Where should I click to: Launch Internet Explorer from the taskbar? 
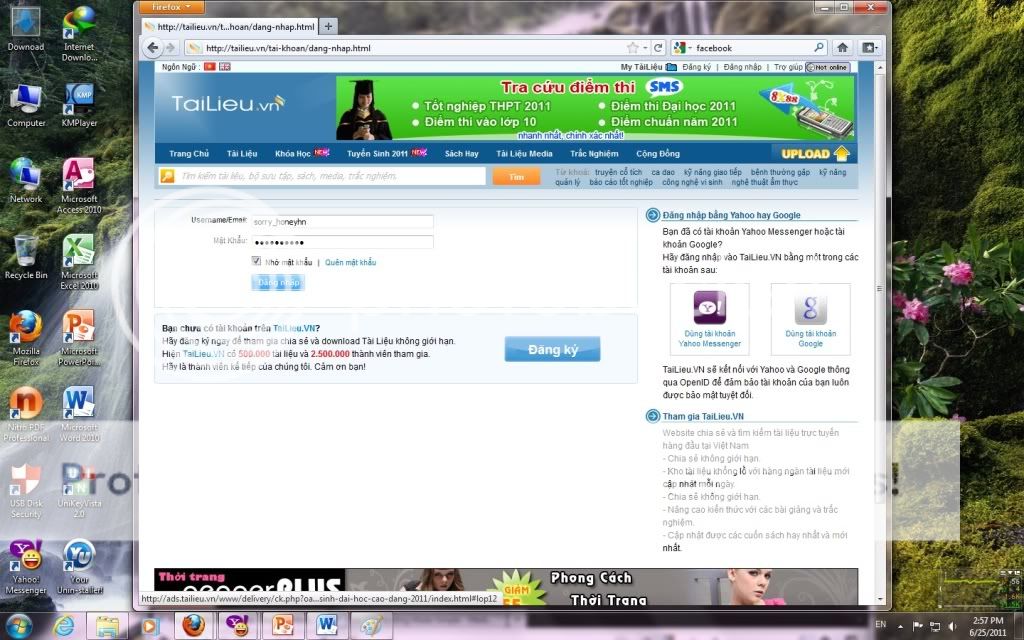(64, 626)
